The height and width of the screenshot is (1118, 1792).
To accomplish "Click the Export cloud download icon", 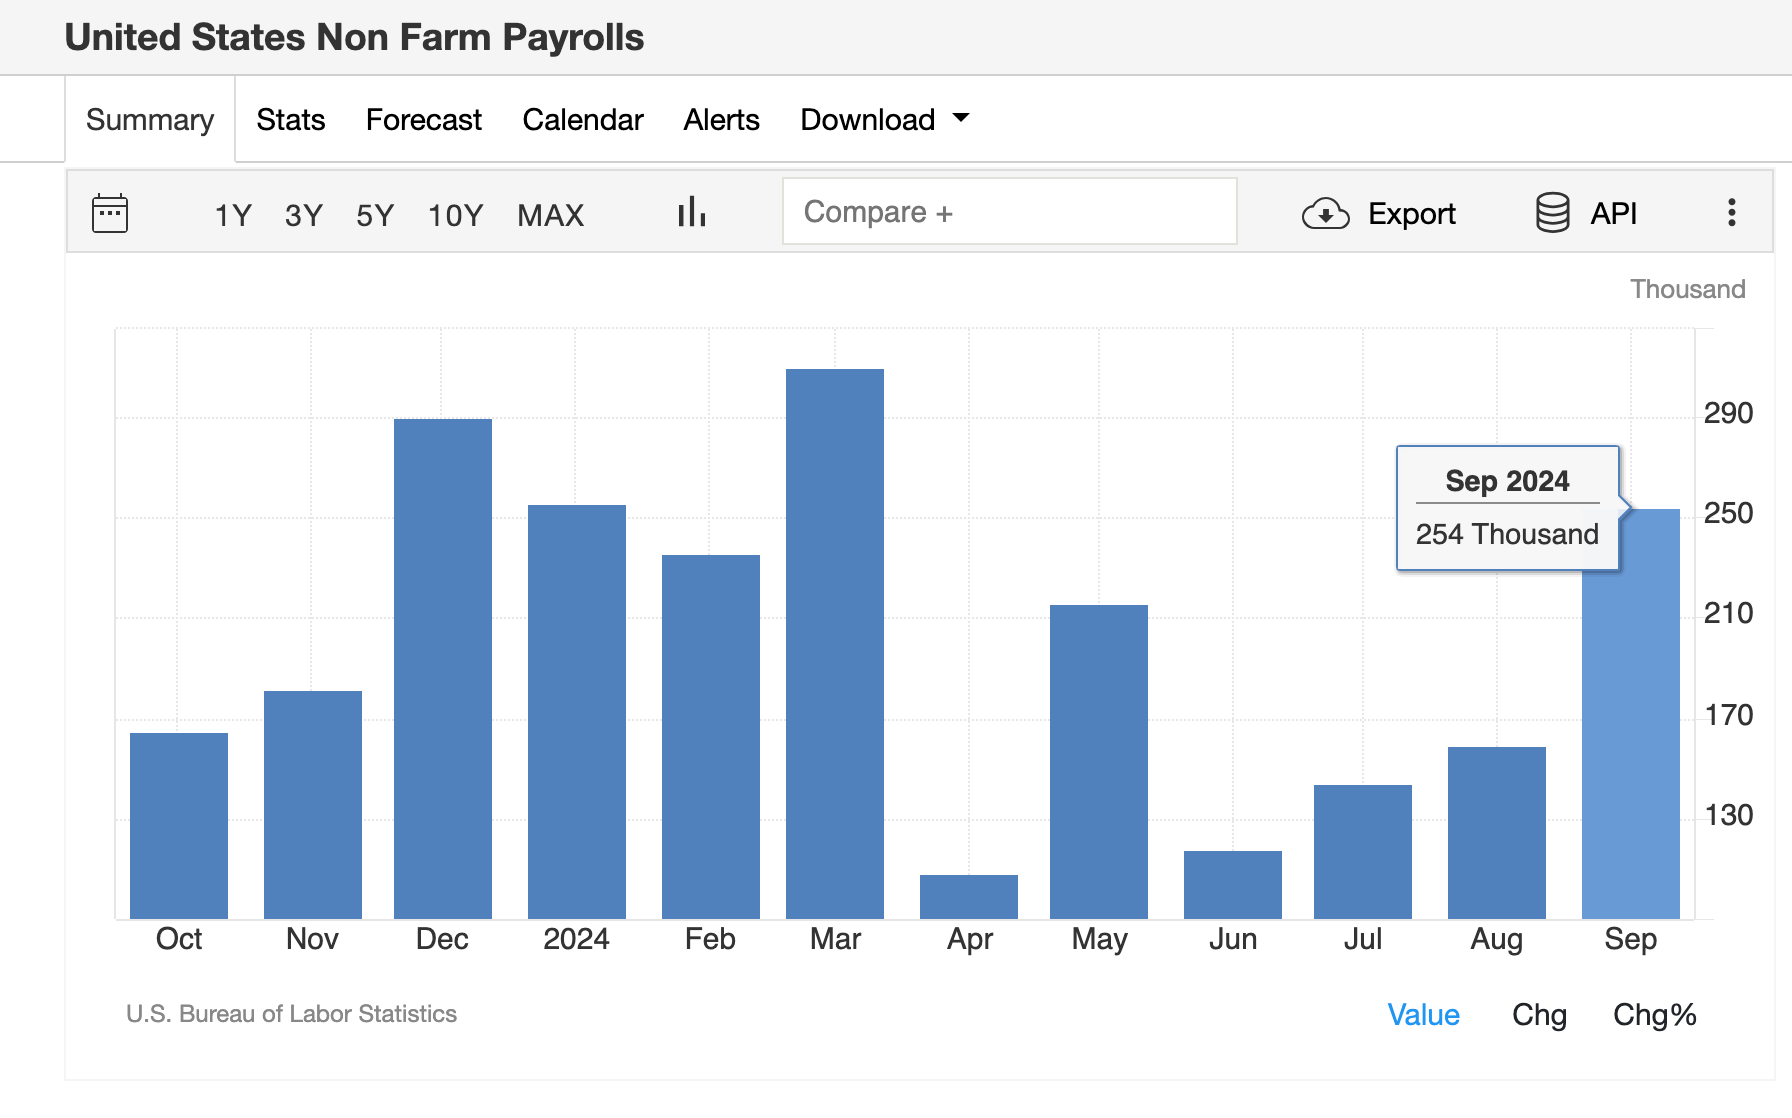I will click(1326, 213).
